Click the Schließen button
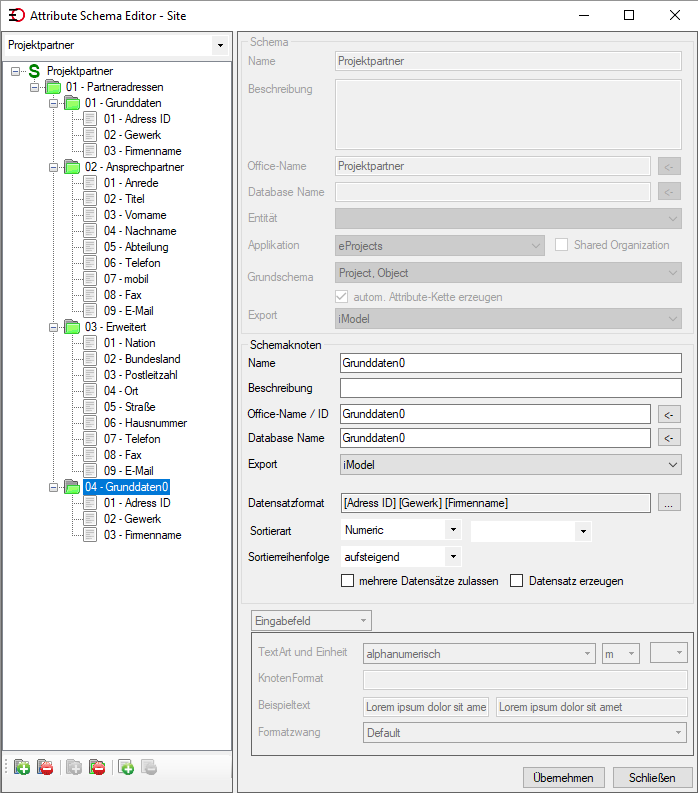The width and height of the screenshot is (698, 793). click(x=652, y=778)
